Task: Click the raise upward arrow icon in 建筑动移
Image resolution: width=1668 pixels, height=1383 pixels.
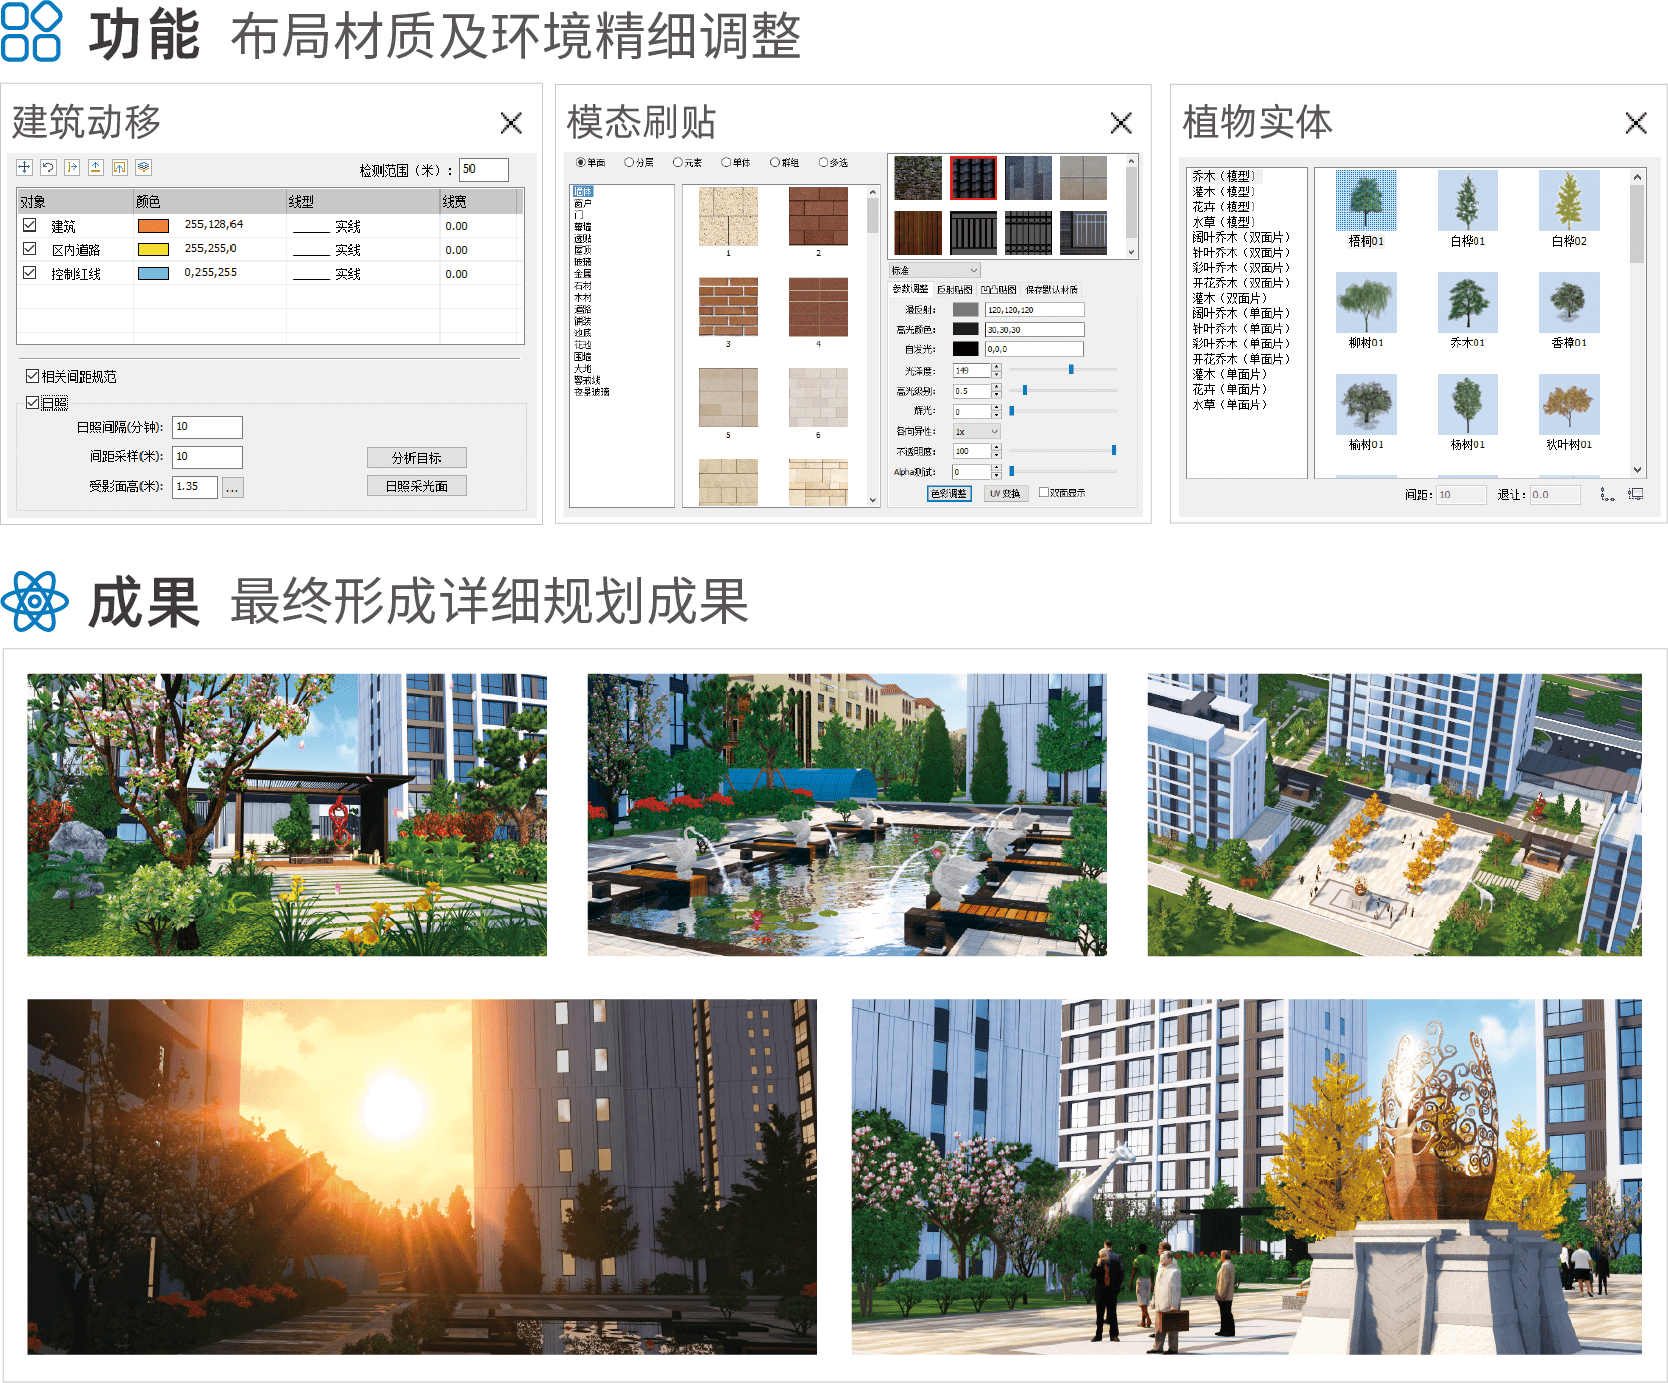Action: (x=96, y=167)
